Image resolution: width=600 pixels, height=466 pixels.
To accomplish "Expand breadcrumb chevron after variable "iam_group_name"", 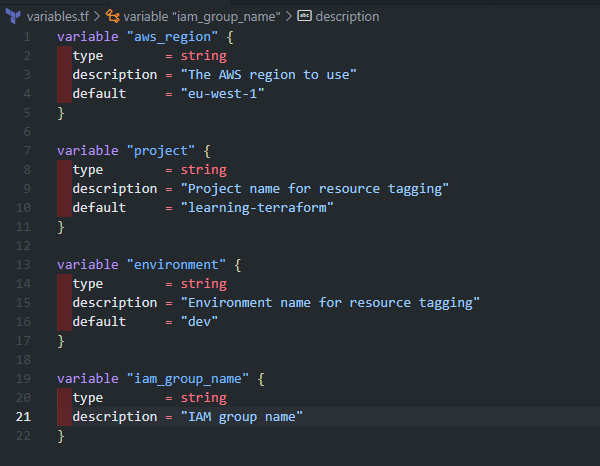I will 289,16.
